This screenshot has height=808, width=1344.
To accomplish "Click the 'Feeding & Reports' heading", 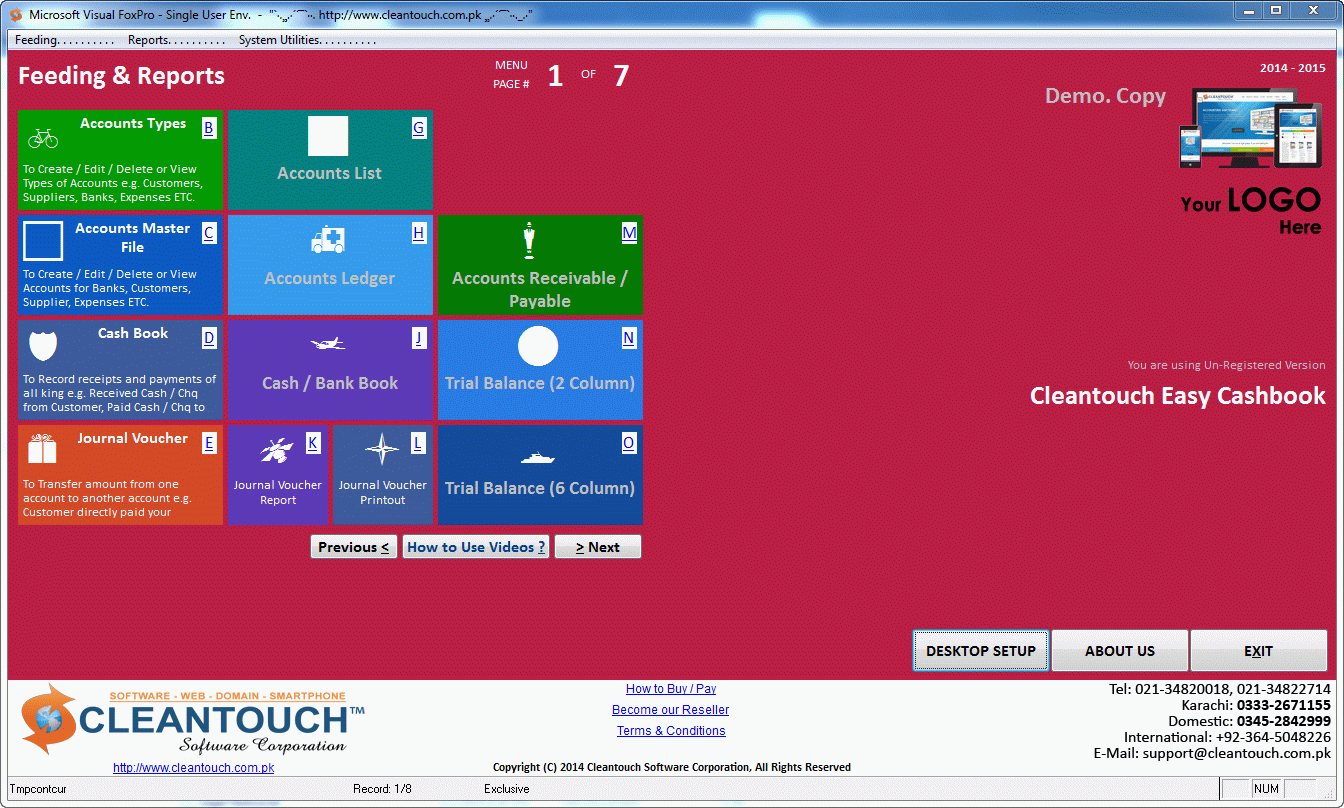I will [121, 76].
